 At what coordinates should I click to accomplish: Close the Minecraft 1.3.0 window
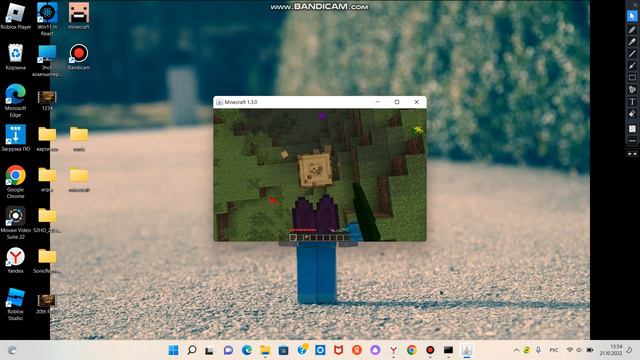coord(416,102)
